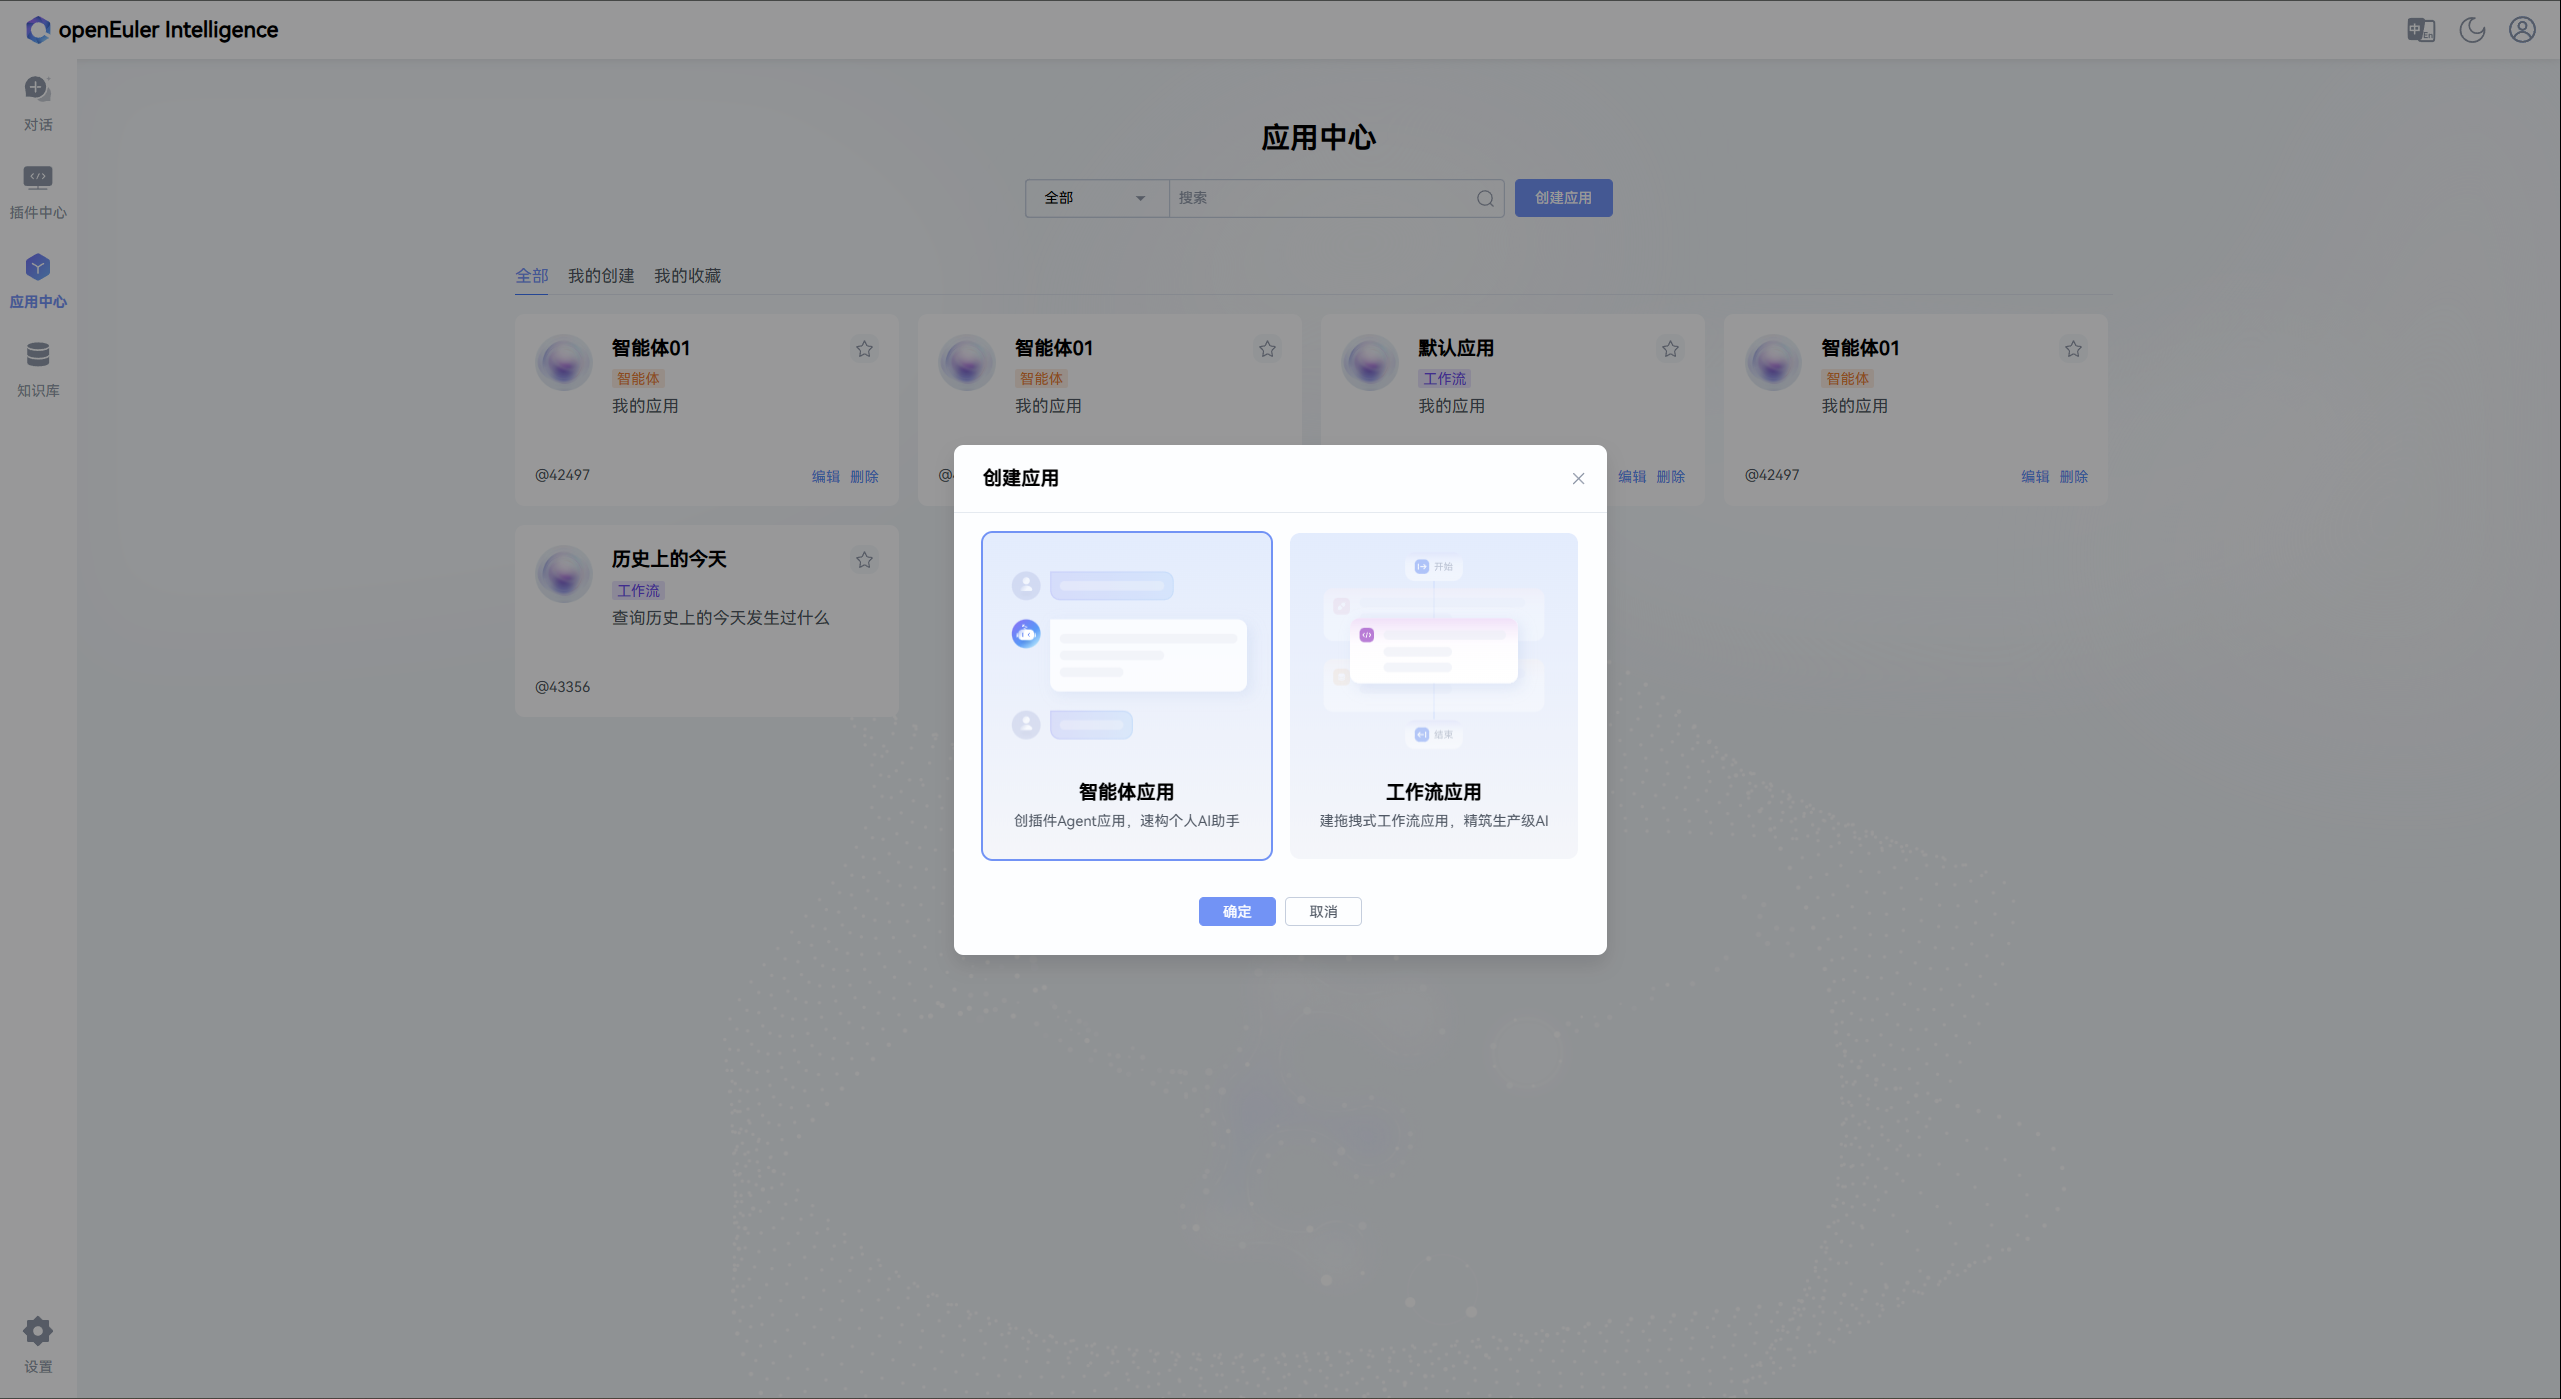Click the search magnifier icon
The image size is (2561, 1399).
click(1484, 198)
